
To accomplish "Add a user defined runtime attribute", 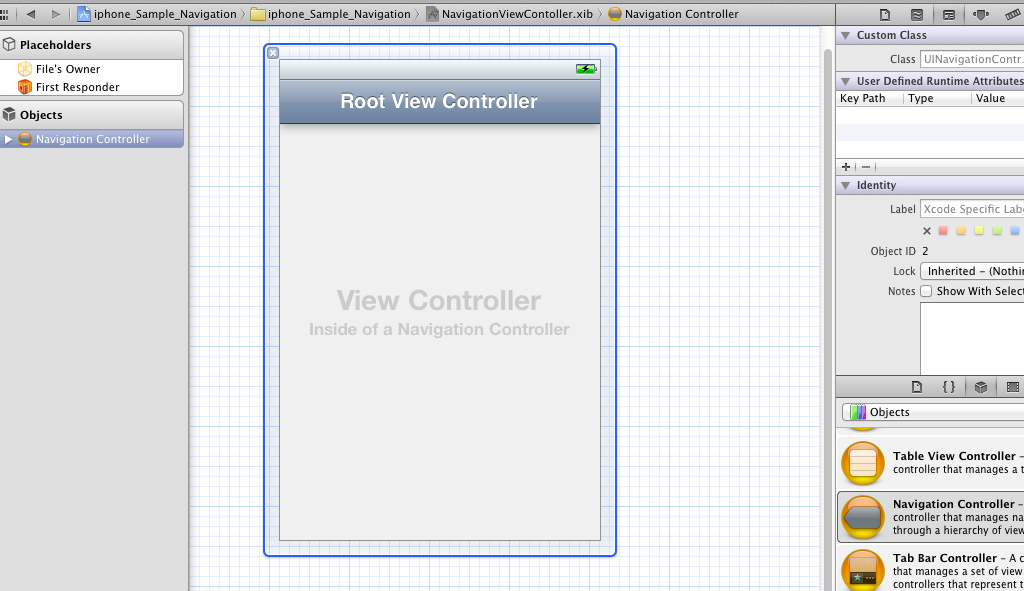I will click(846, 167).
